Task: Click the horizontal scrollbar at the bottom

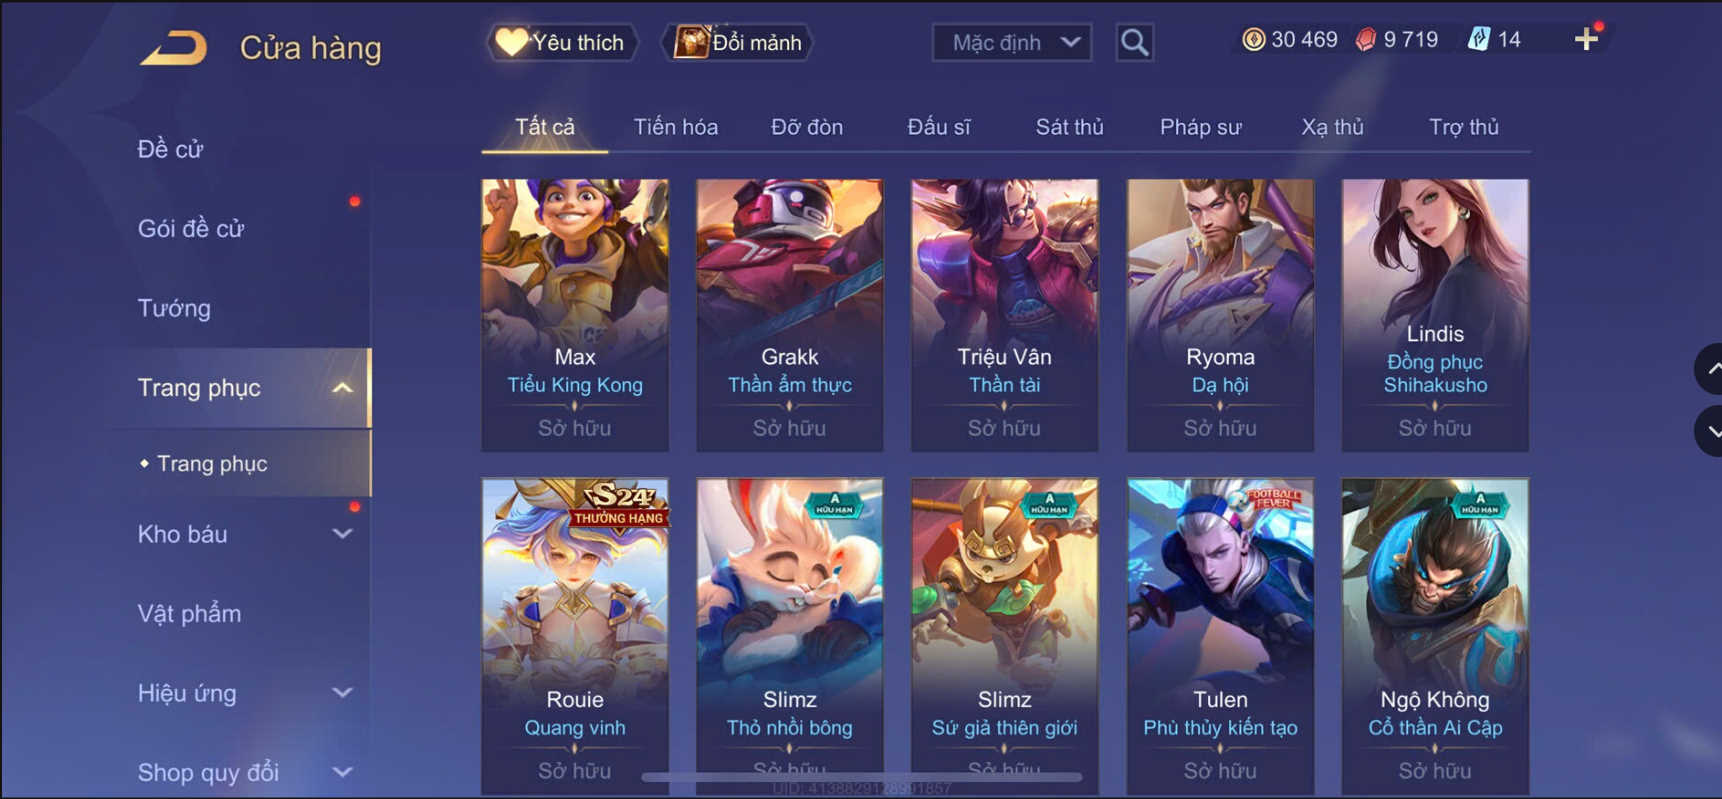Action: (862, 777)
